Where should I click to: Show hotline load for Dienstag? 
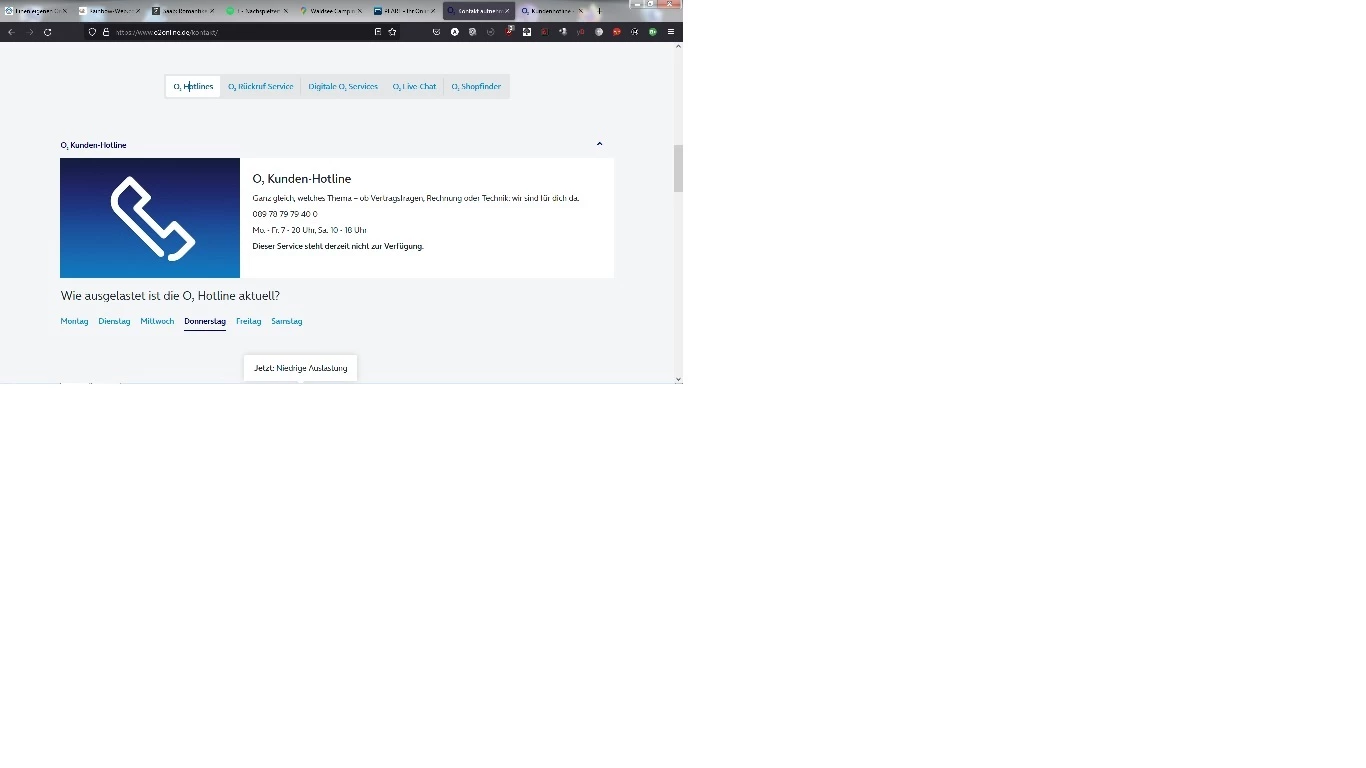click(x=114, y=321)
